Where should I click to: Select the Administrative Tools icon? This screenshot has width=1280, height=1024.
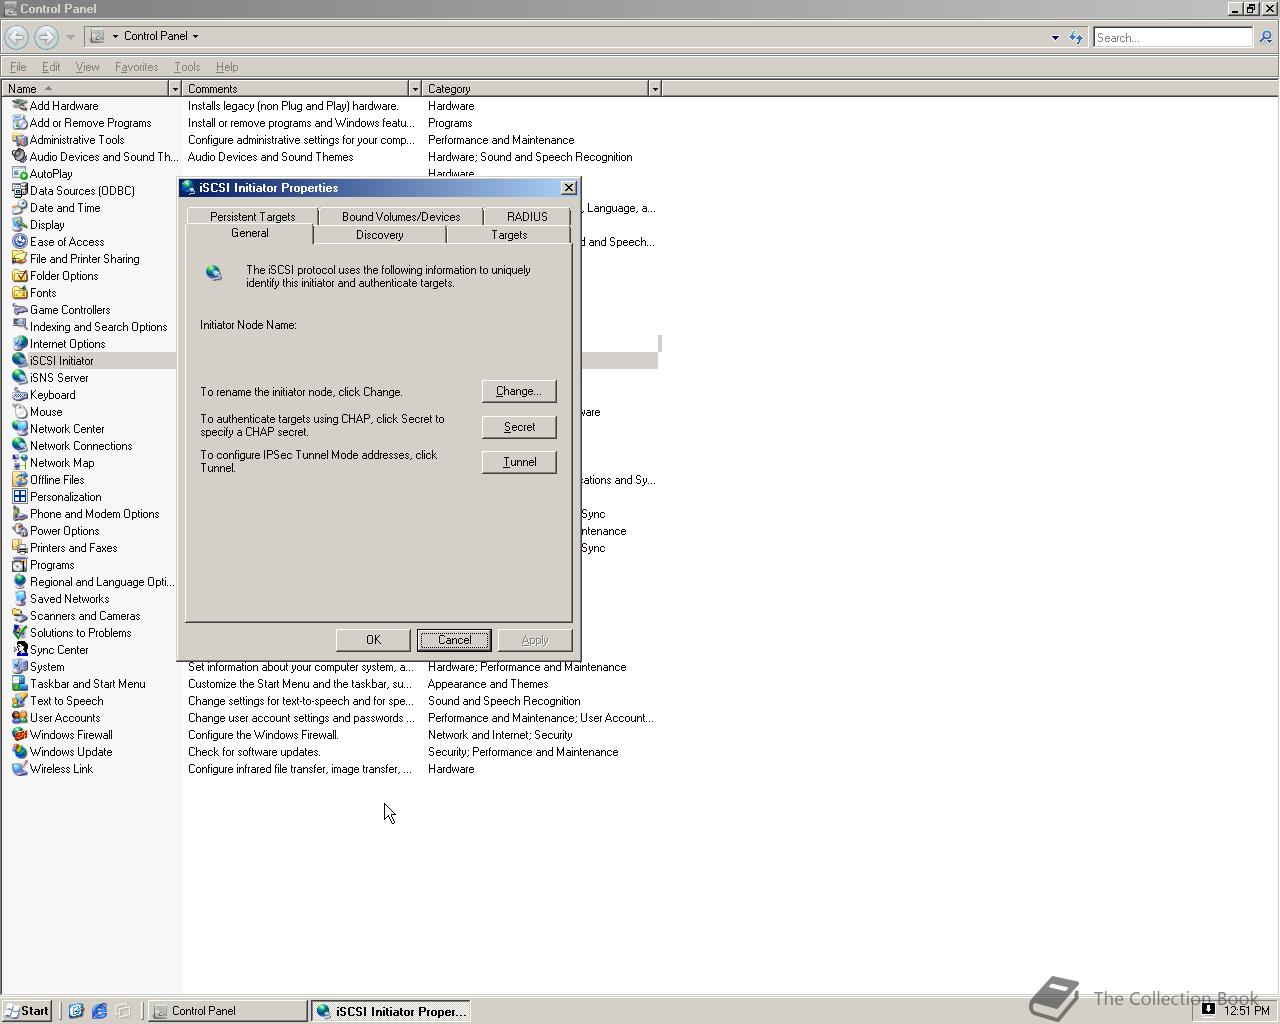pyautogui.click(x=19, y=140)
